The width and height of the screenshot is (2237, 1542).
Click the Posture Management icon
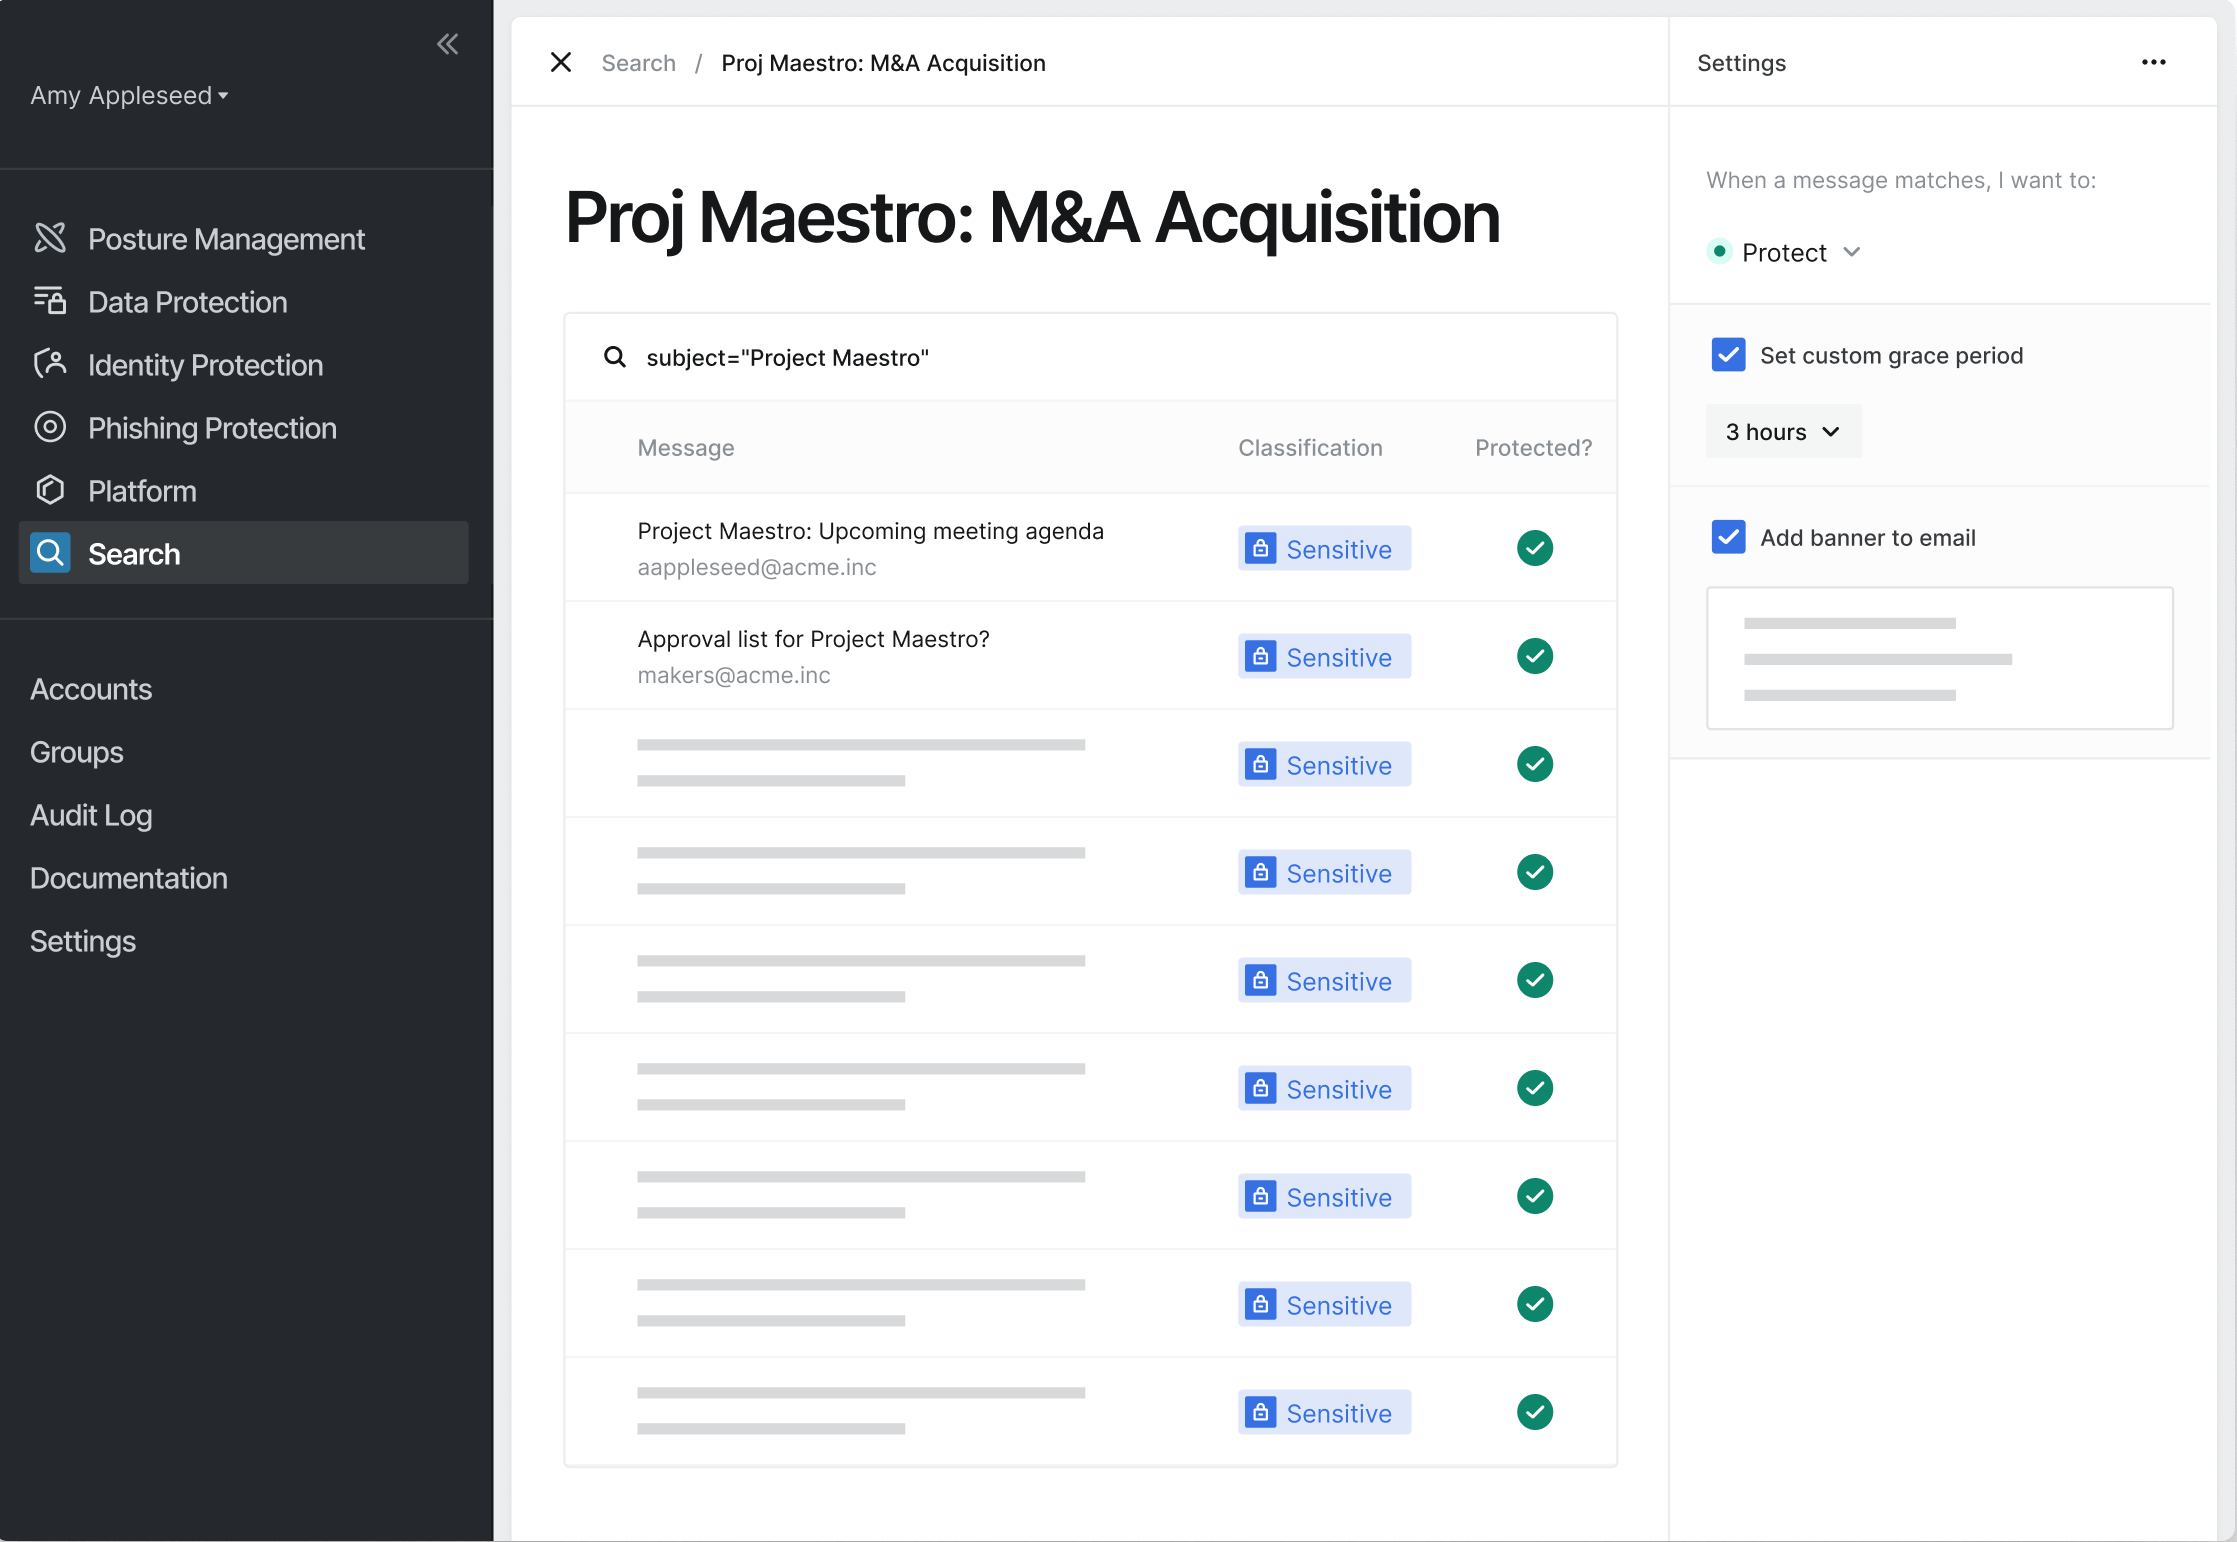click(50, 238)
